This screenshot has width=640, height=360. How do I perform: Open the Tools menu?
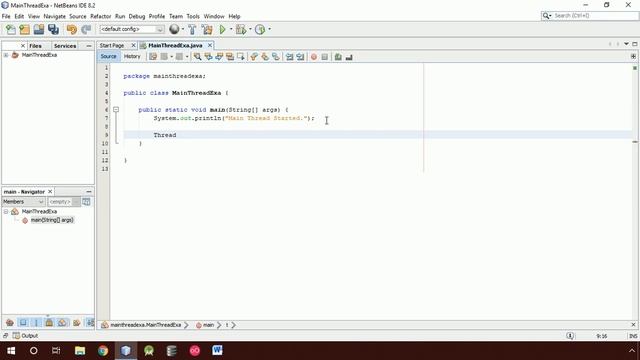[x=193, y=16]
